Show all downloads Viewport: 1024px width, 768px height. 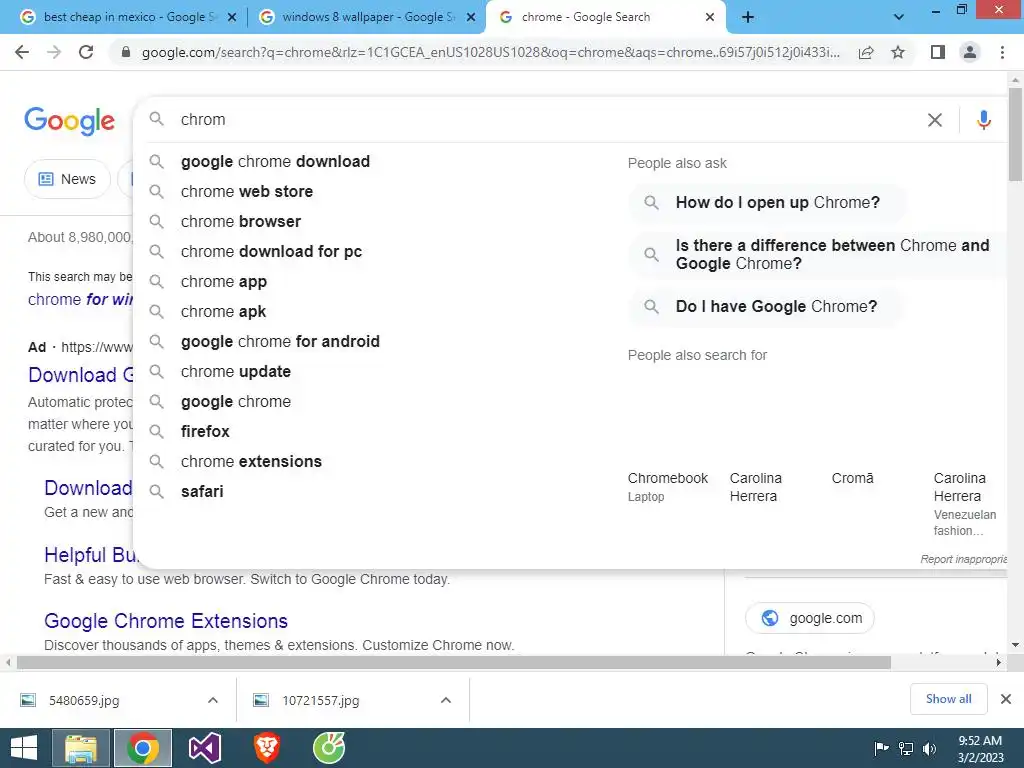coord(948,699)
